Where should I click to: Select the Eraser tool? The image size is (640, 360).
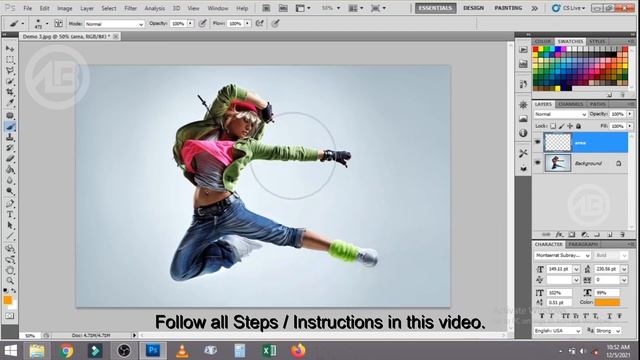10,159
